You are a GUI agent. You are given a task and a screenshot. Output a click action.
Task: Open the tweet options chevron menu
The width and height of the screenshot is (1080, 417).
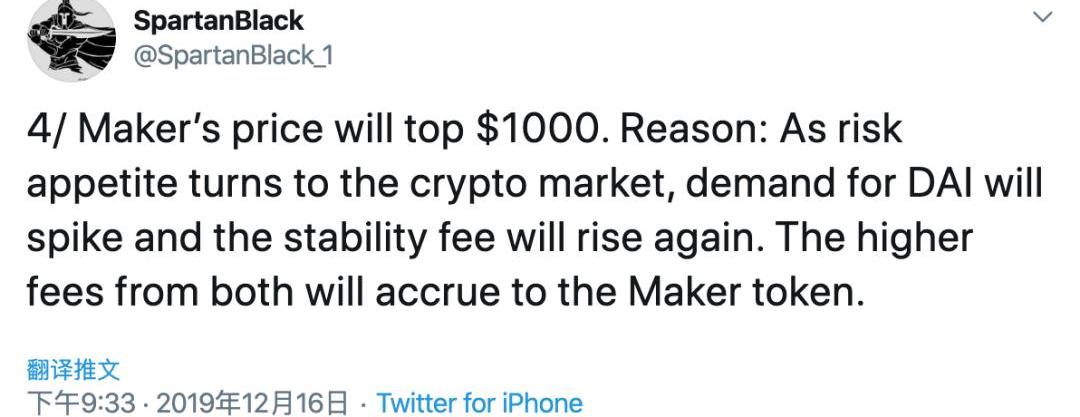tap(1042, 17)
